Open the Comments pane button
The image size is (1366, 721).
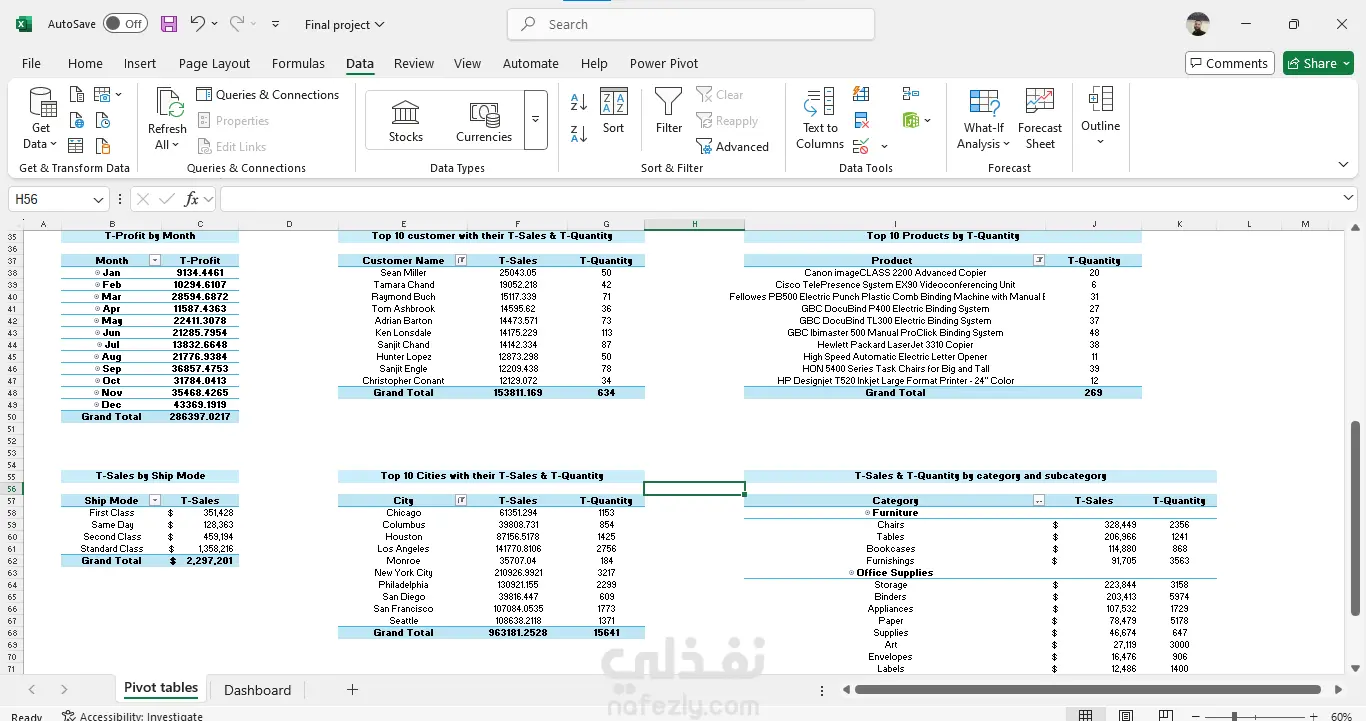(x=1229, y=63)
